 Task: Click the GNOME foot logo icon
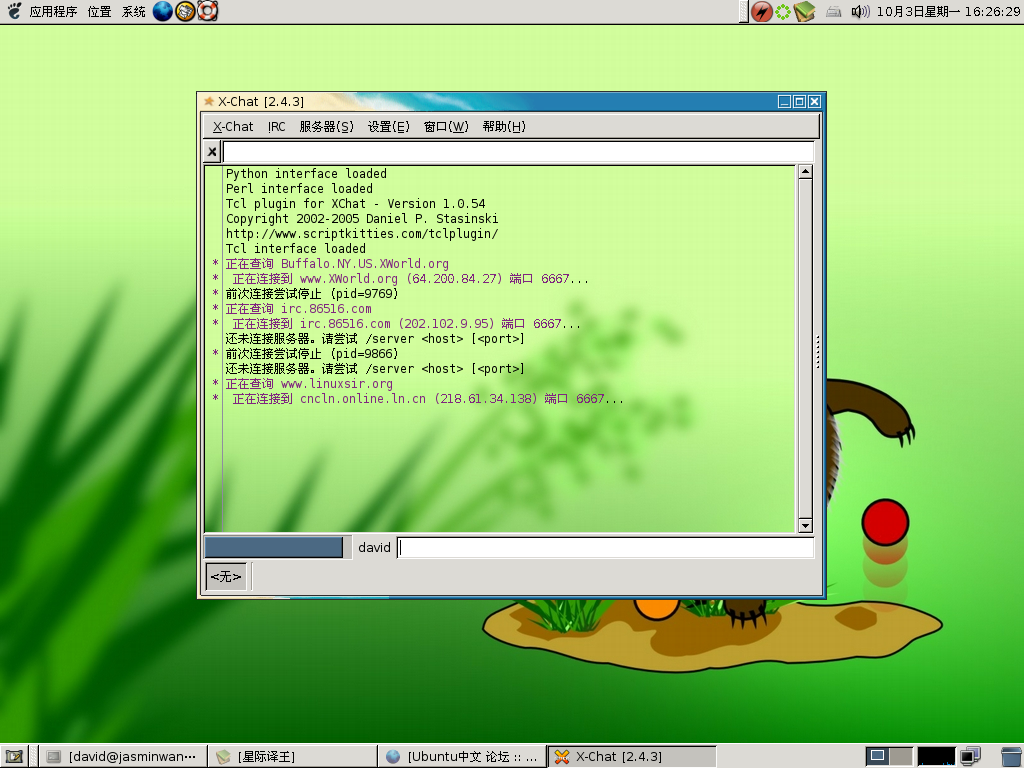click(14, 11)
